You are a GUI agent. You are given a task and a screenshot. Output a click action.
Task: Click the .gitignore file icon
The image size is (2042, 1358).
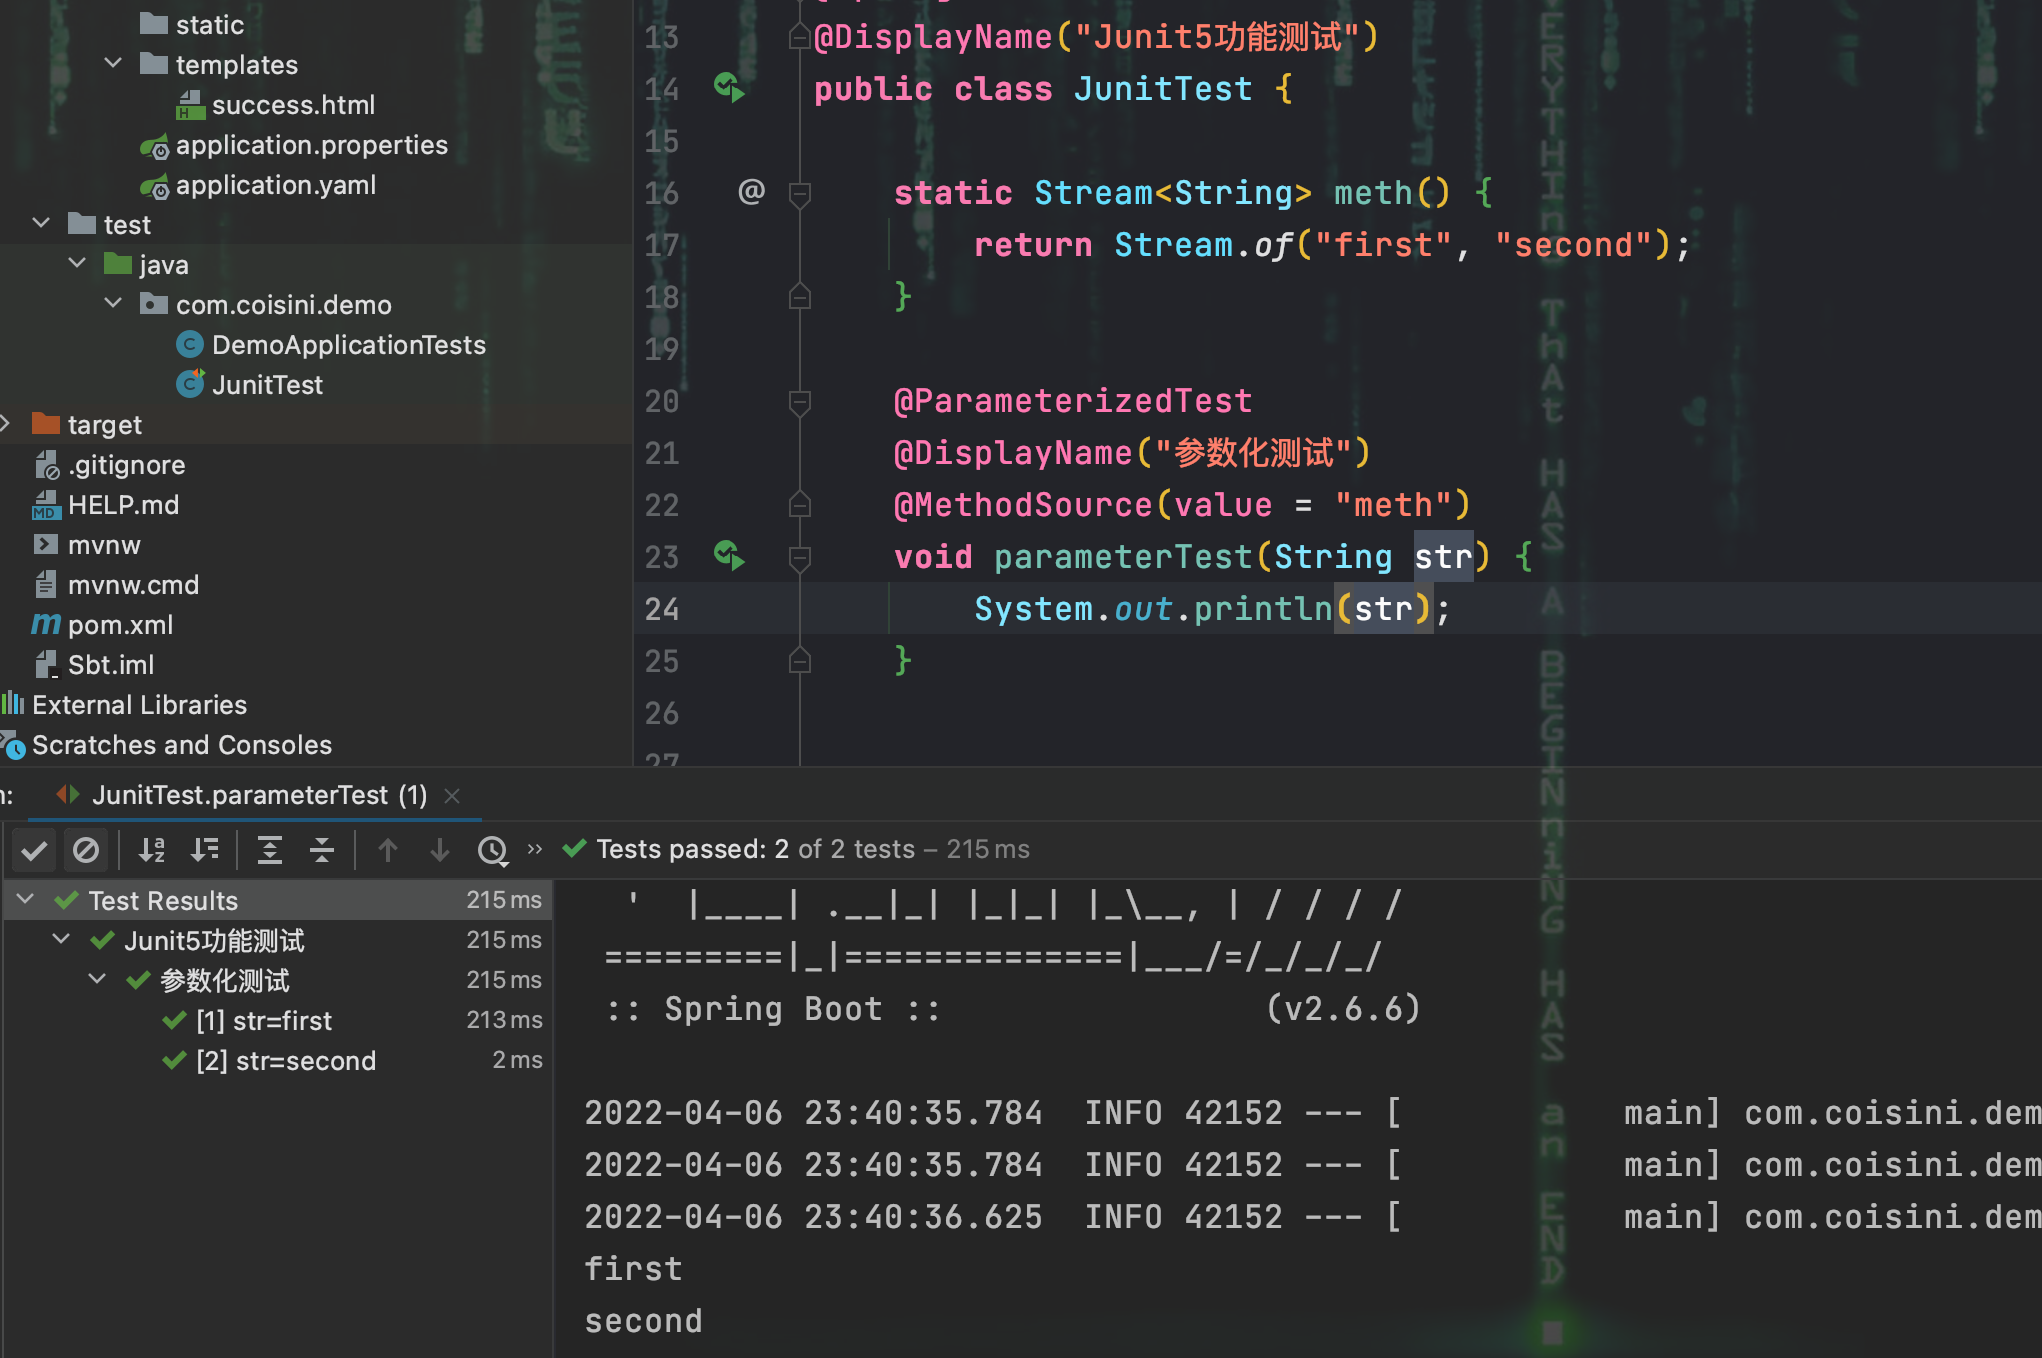[x=46, y=465]
